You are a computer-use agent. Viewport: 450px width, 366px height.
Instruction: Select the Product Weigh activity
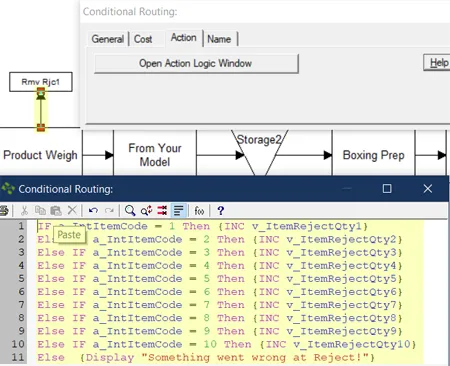[40, 155]
